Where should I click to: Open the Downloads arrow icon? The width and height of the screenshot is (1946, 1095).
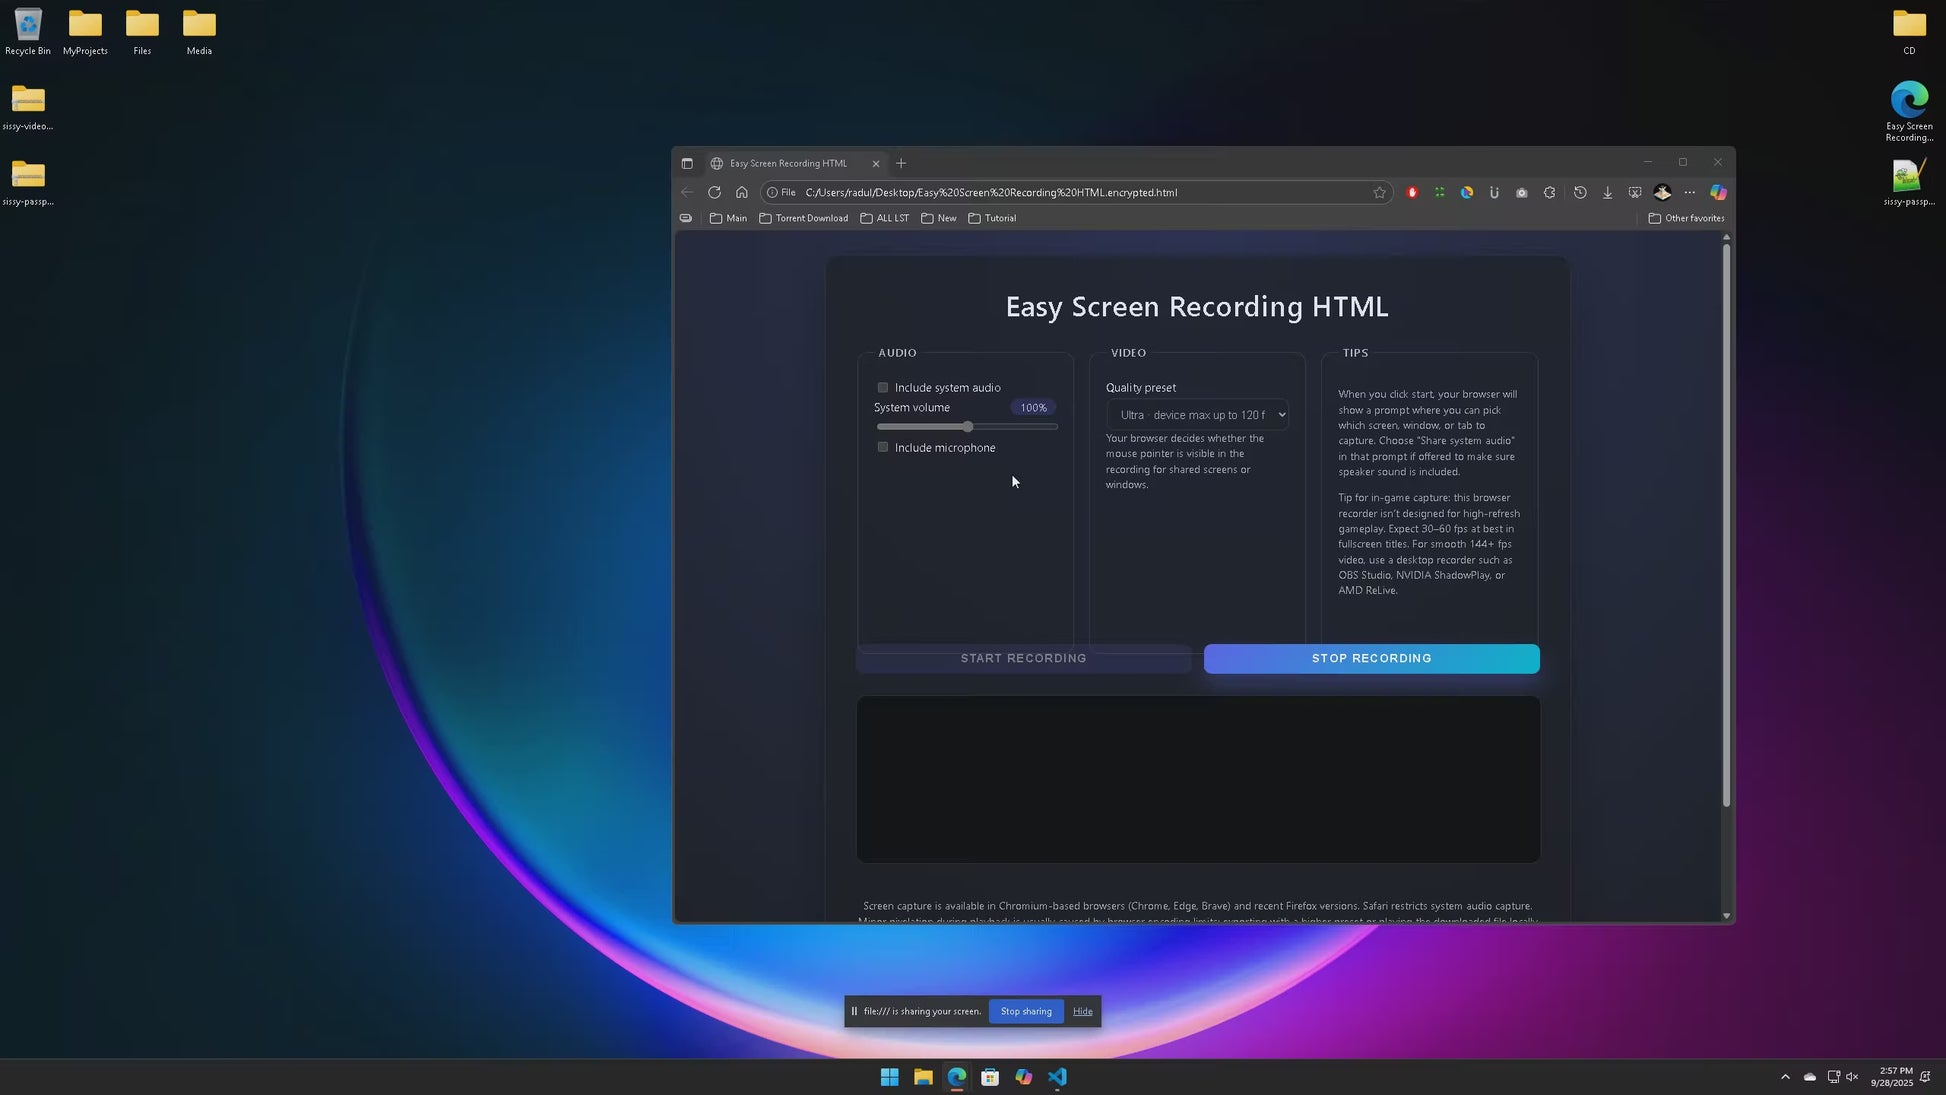click(1607, 192)
